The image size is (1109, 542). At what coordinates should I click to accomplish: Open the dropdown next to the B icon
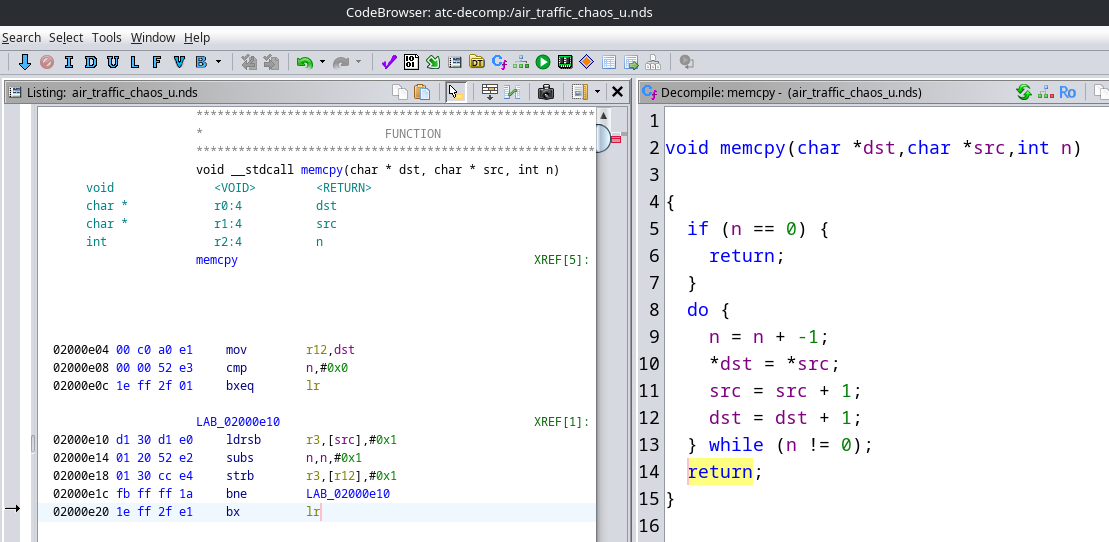coord(218,62)
